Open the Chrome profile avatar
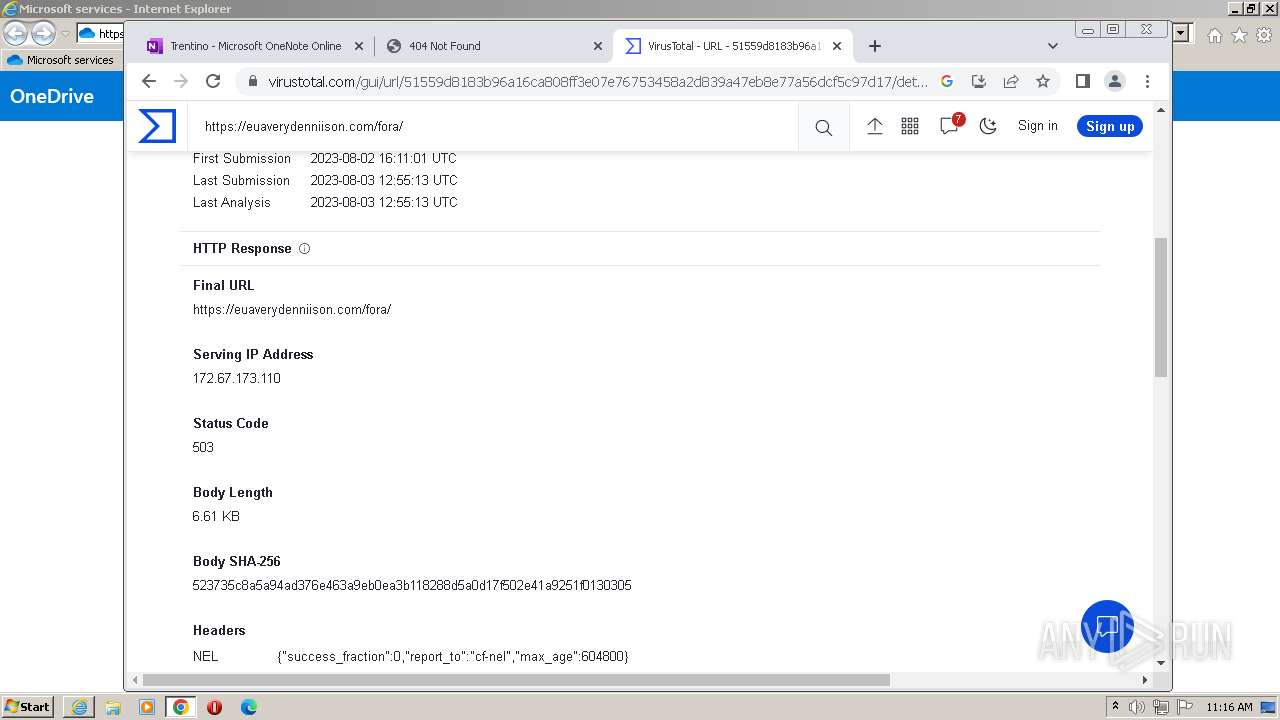1280x720 pixels. click(1114, 81)
